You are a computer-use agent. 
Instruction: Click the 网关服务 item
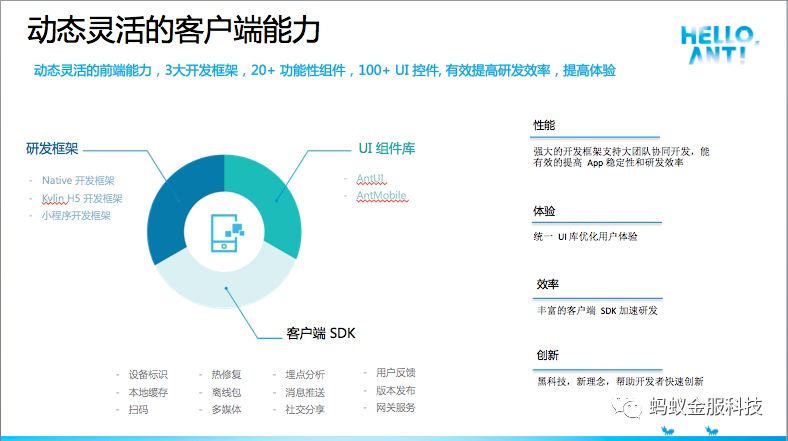[396, 407]
